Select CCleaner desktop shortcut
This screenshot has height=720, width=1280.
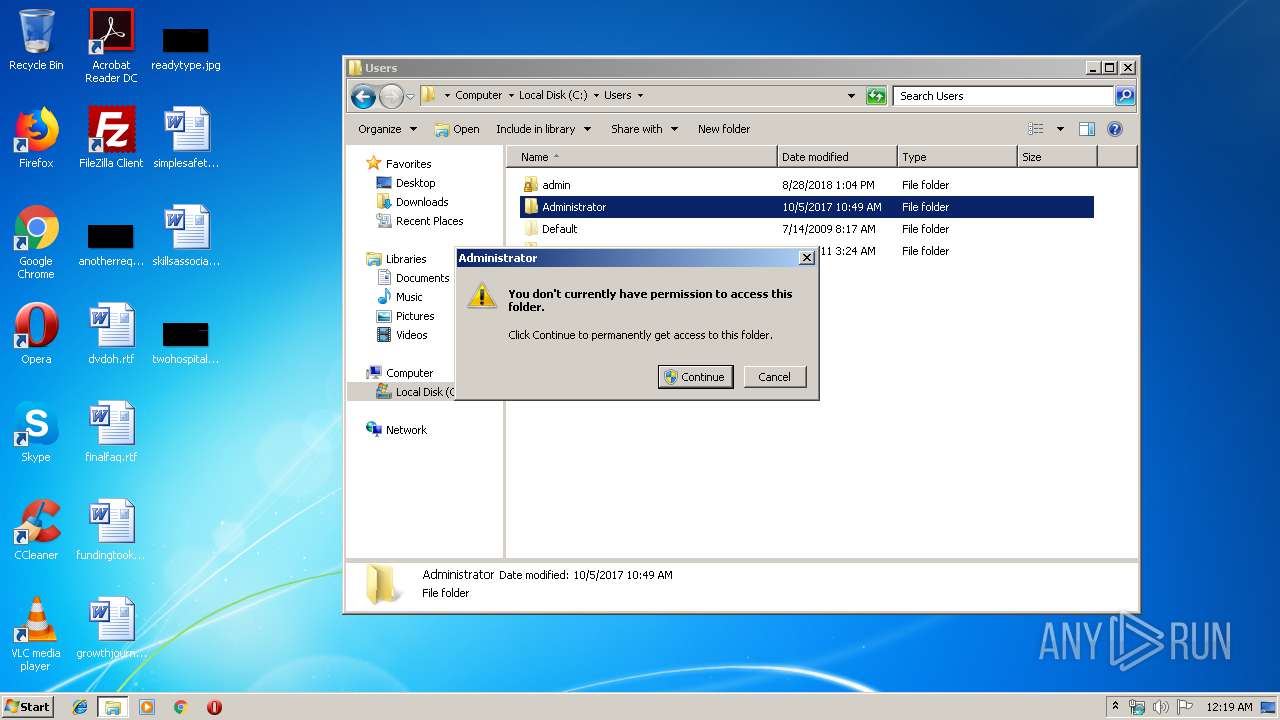pos(36,530)
